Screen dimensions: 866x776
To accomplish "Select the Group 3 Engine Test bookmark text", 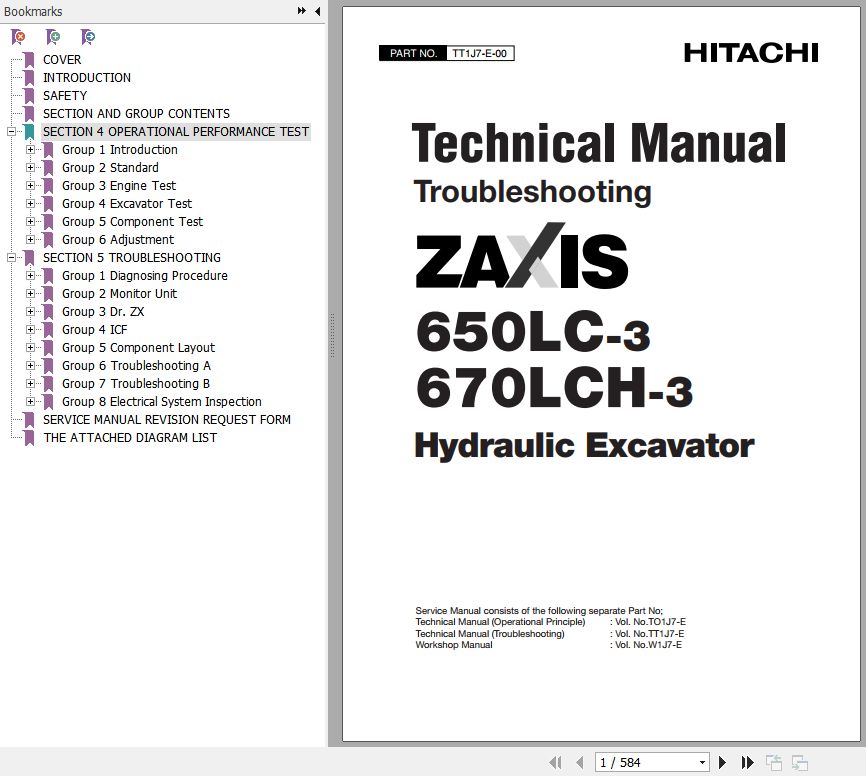I will click(119, 186).
